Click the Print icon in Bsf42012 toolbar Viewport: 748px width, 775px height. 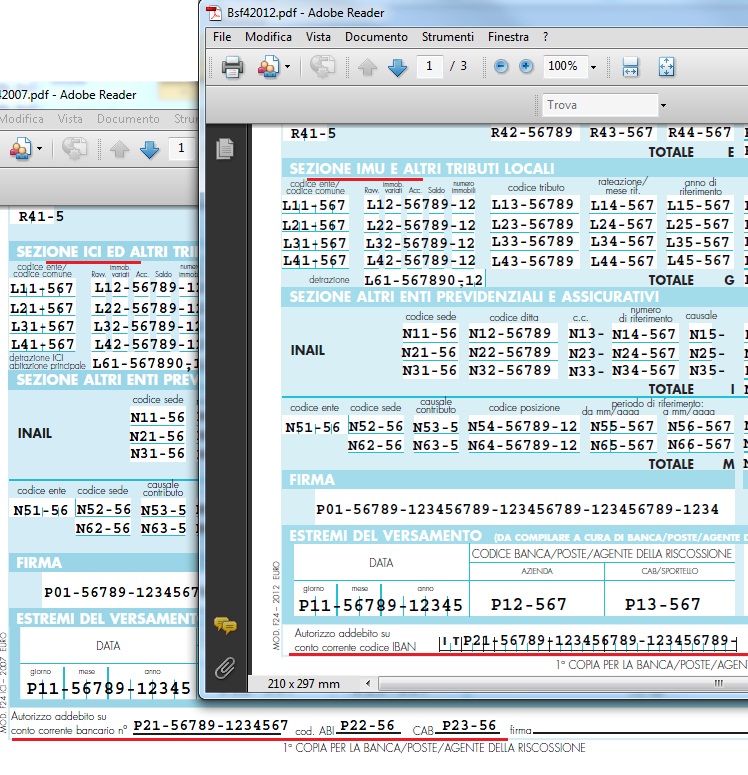tap(232, 67)
